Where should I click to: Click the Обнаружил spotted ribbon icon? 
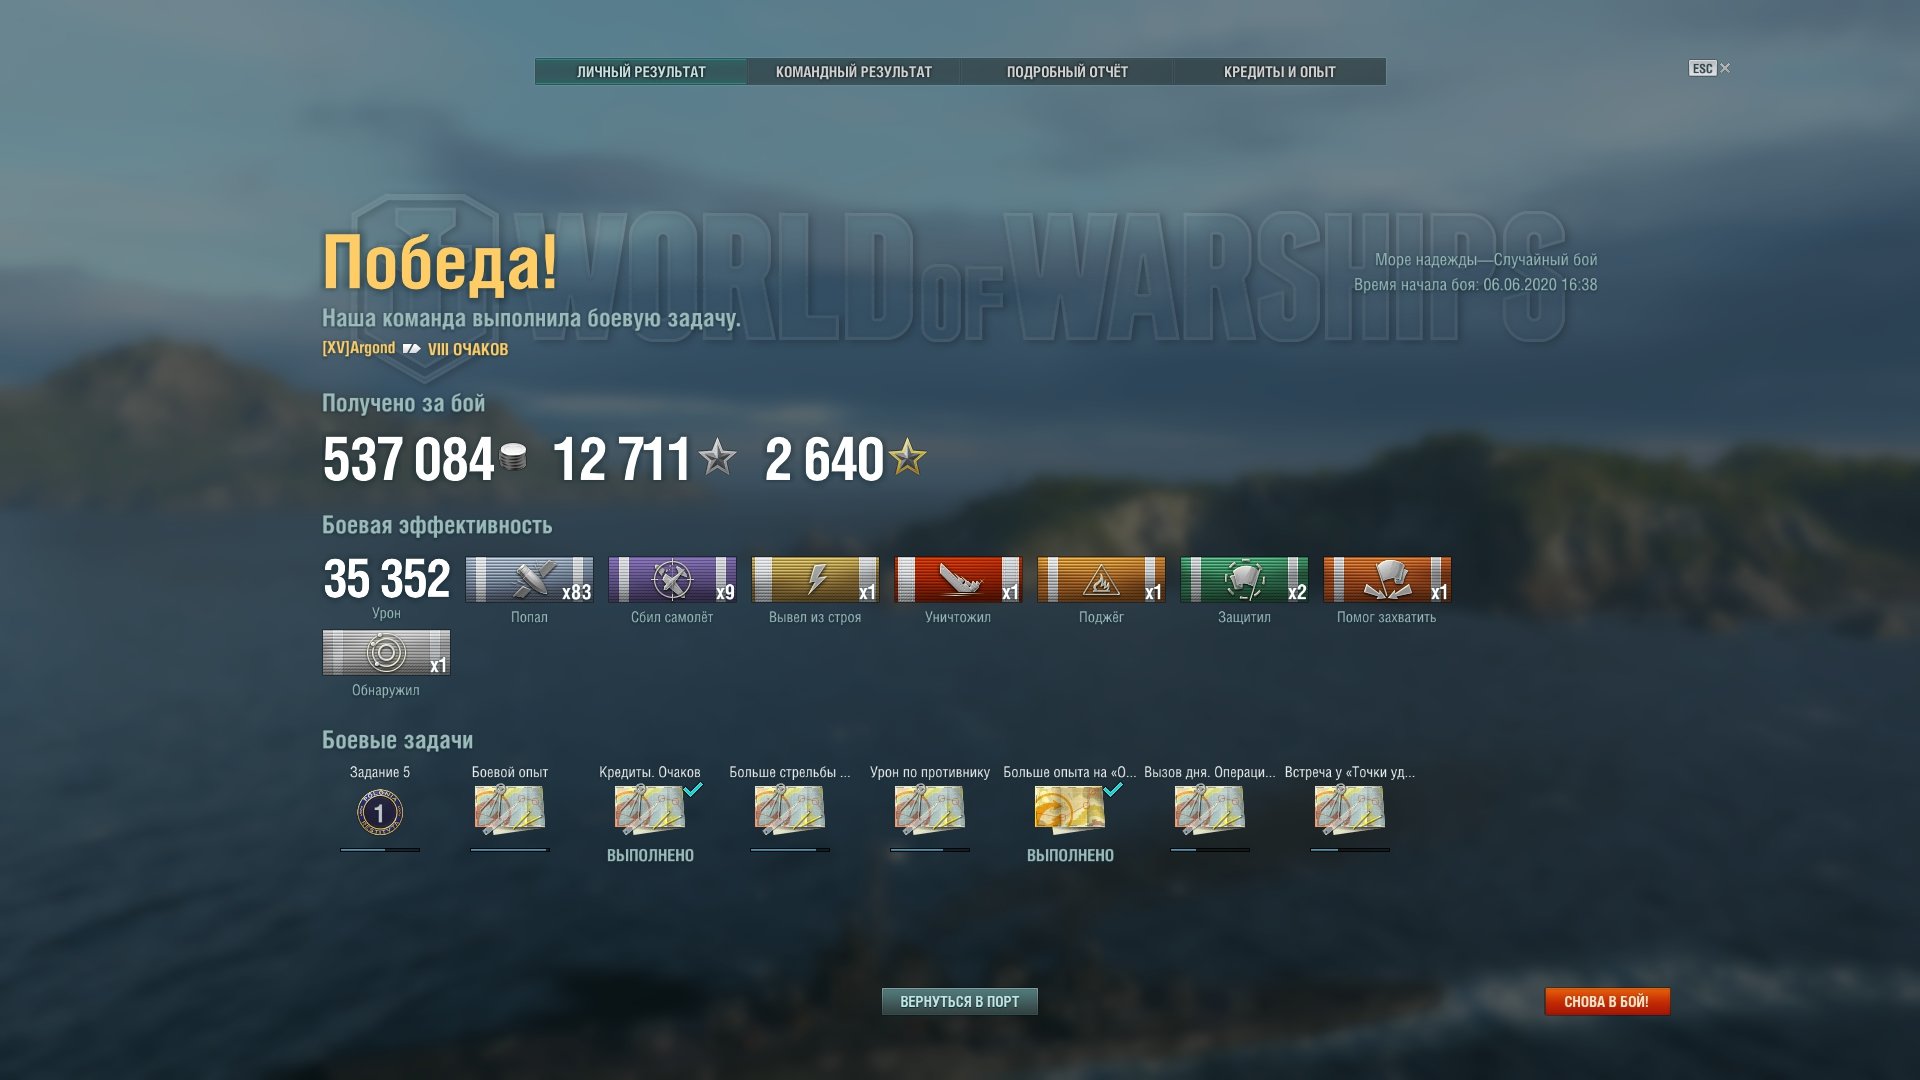[x=386, y=653]
